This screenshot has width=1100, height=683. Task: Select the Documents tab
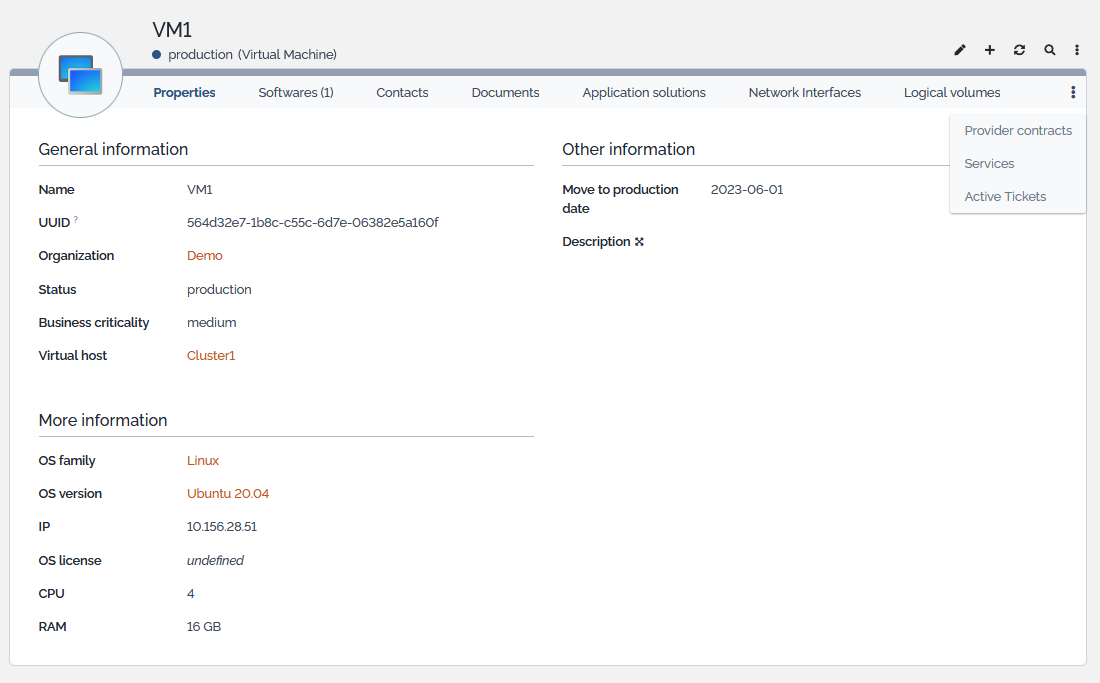(x=505, y=93)
